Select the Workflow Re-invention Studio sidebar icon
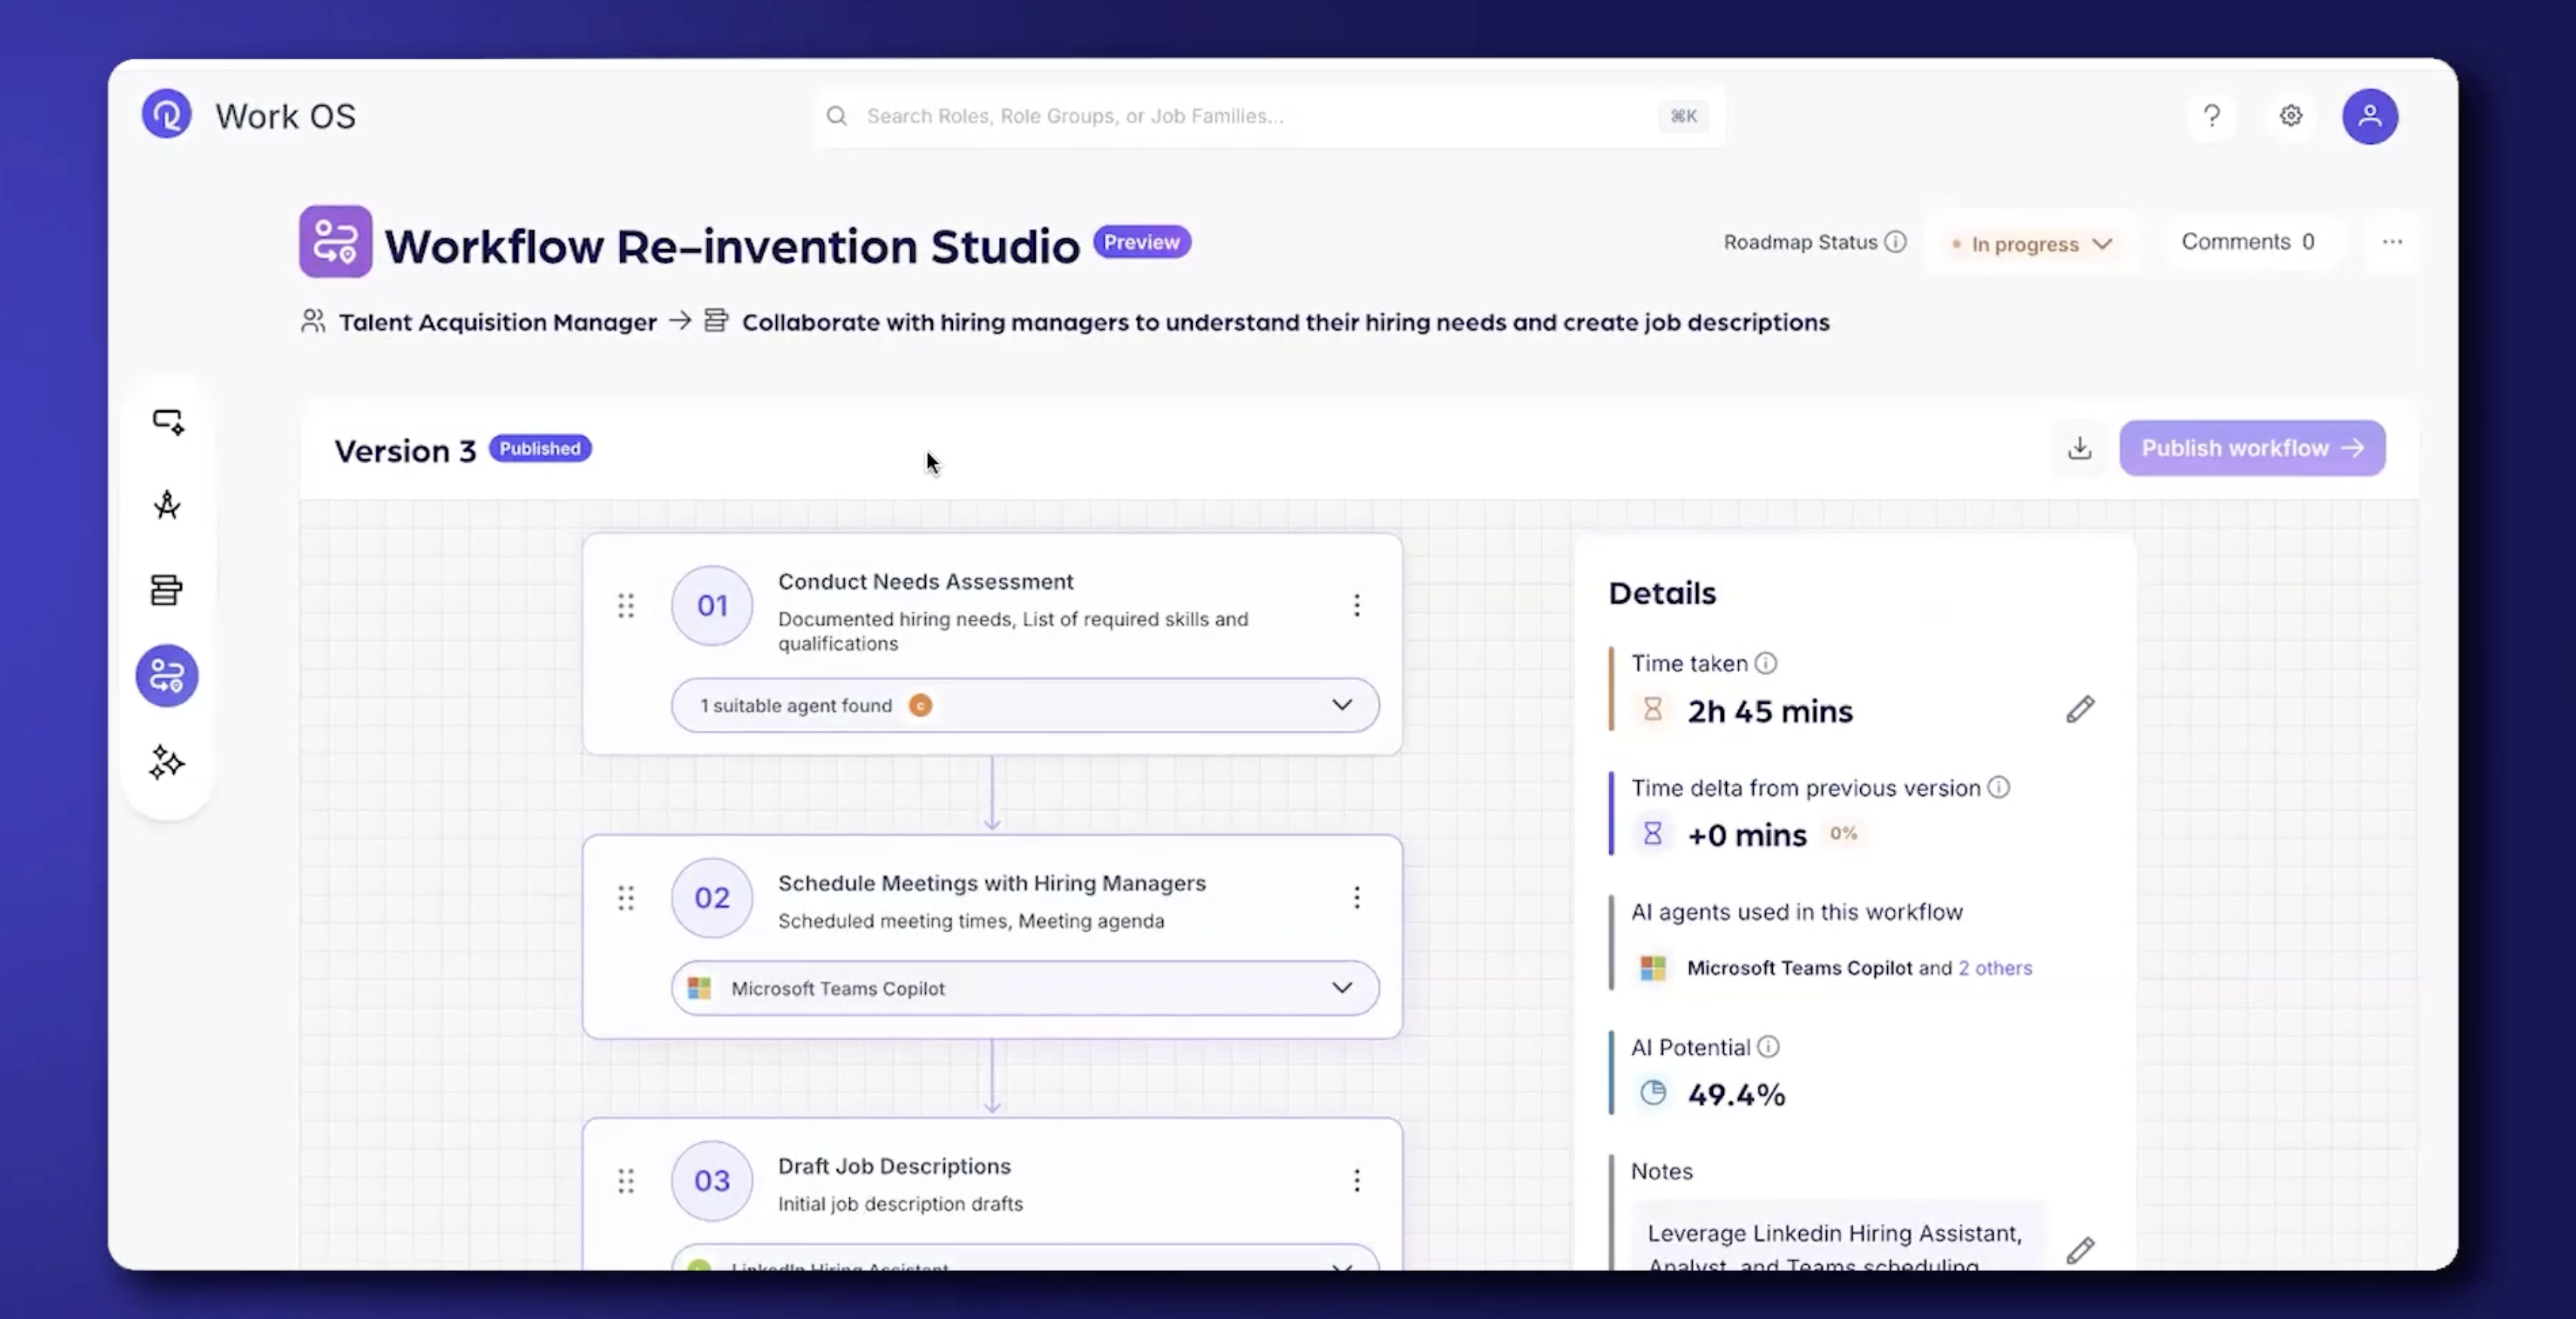Image resolution: width=2576 pixels, height=1319 pixels. point(166,675)
